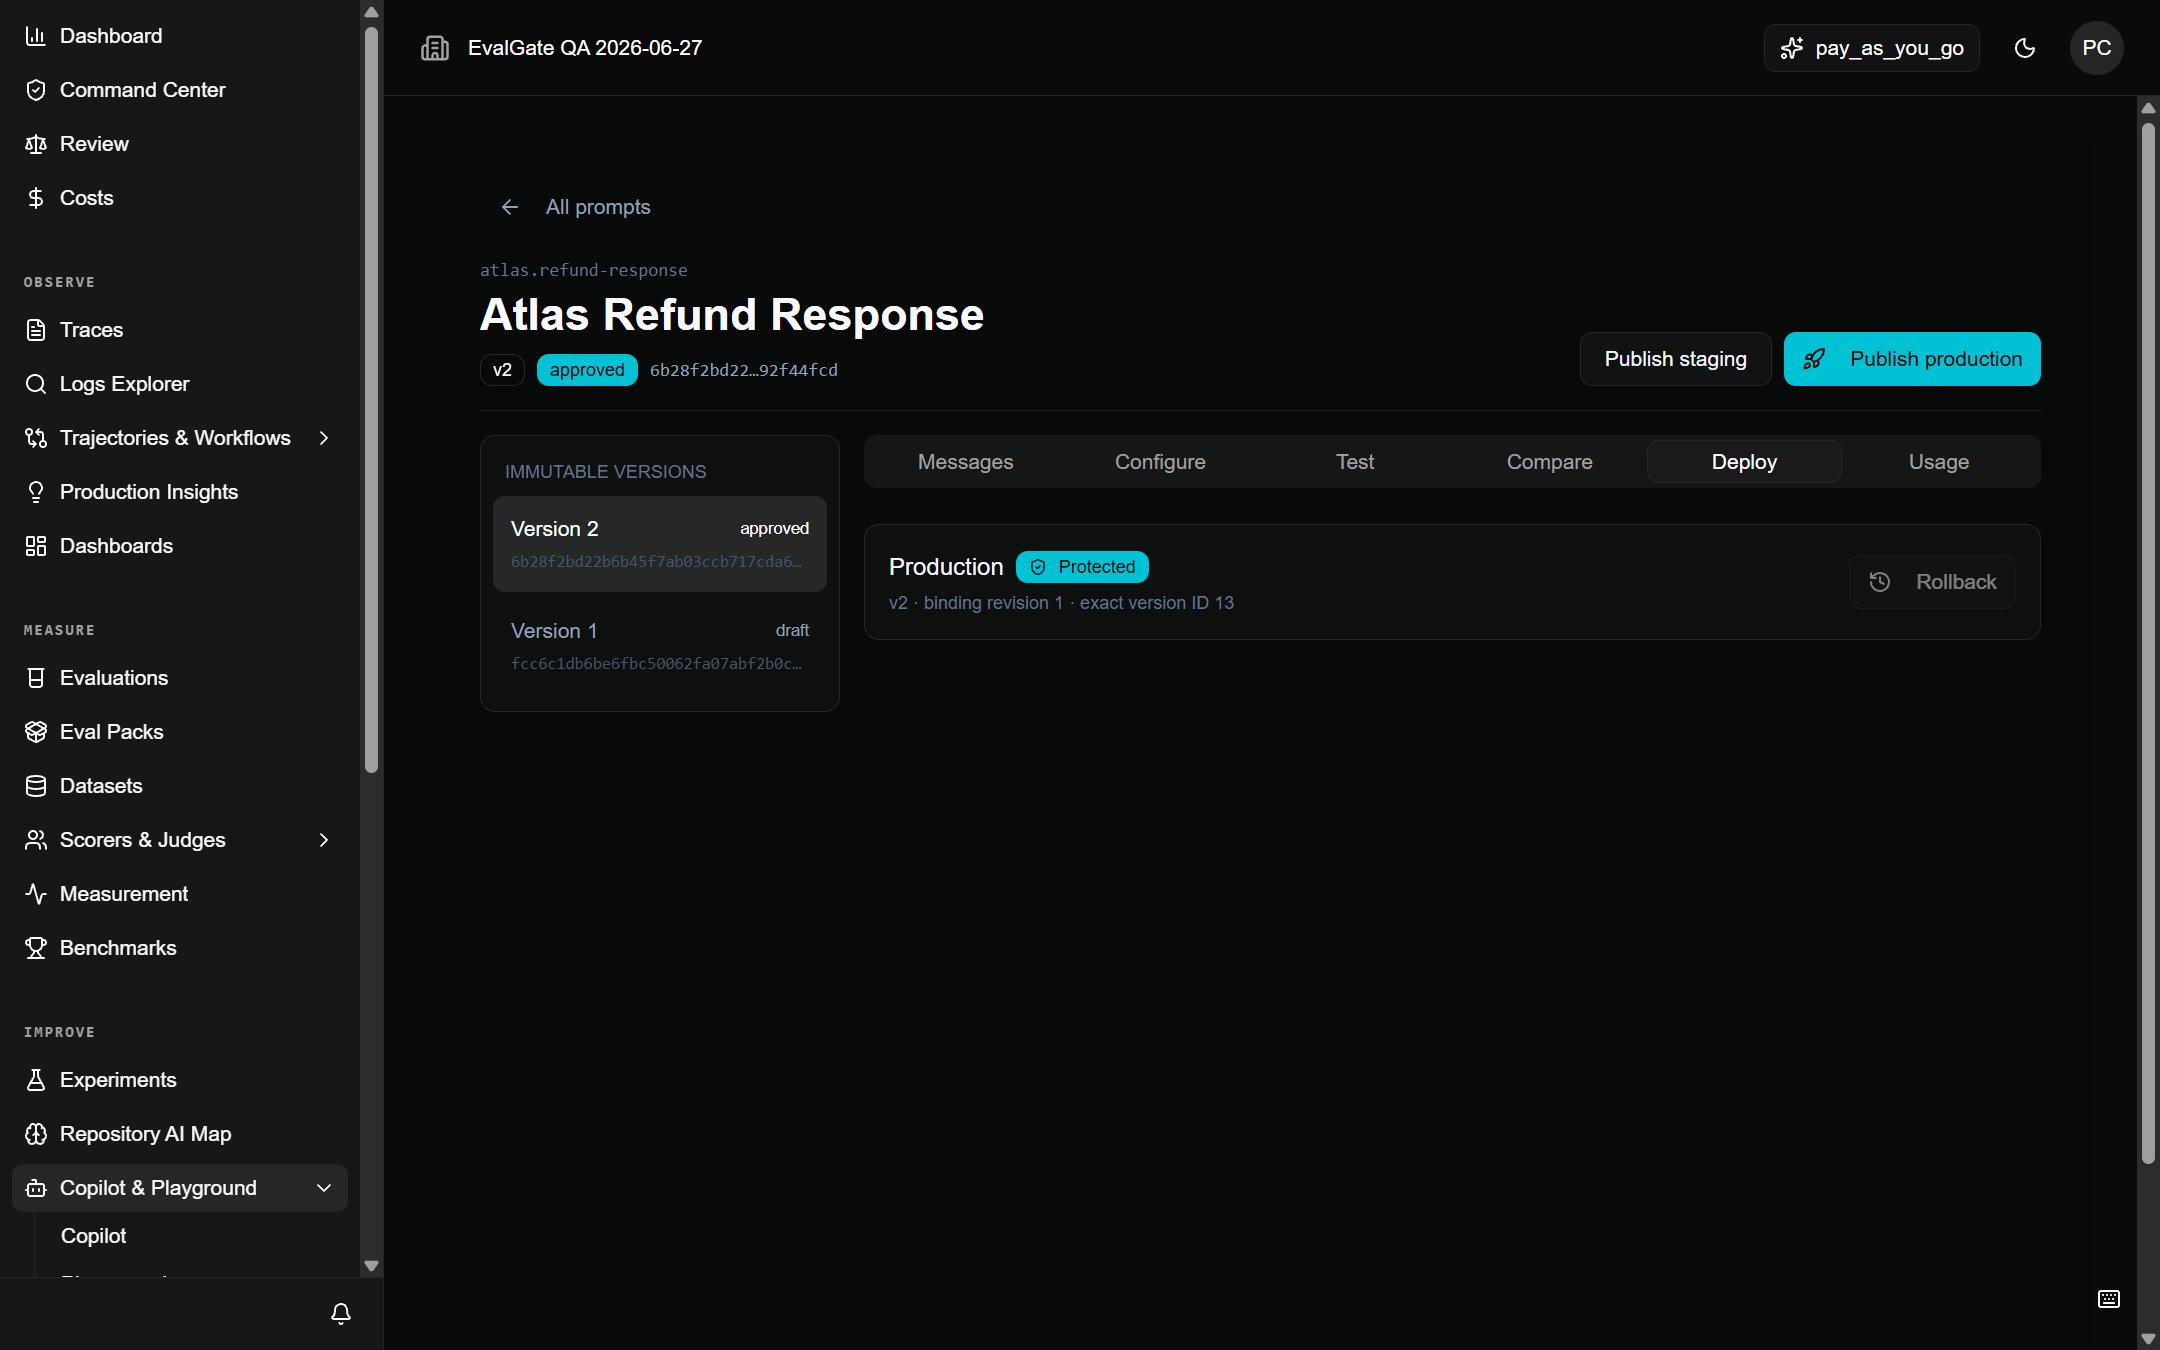Click the Evaluations beaker icon
This screenshot has height=1350, width=2160.
coord(36,678)
